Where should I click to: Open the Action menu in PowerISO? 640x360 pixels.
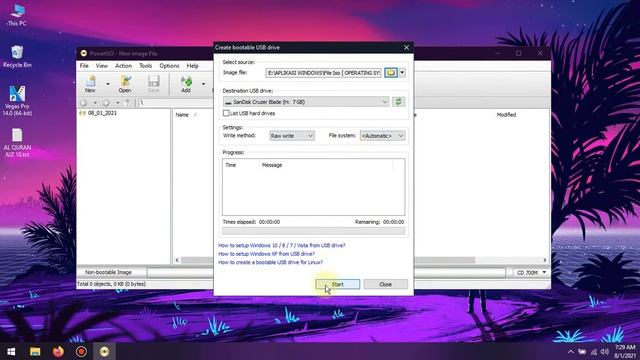[123, 66]
